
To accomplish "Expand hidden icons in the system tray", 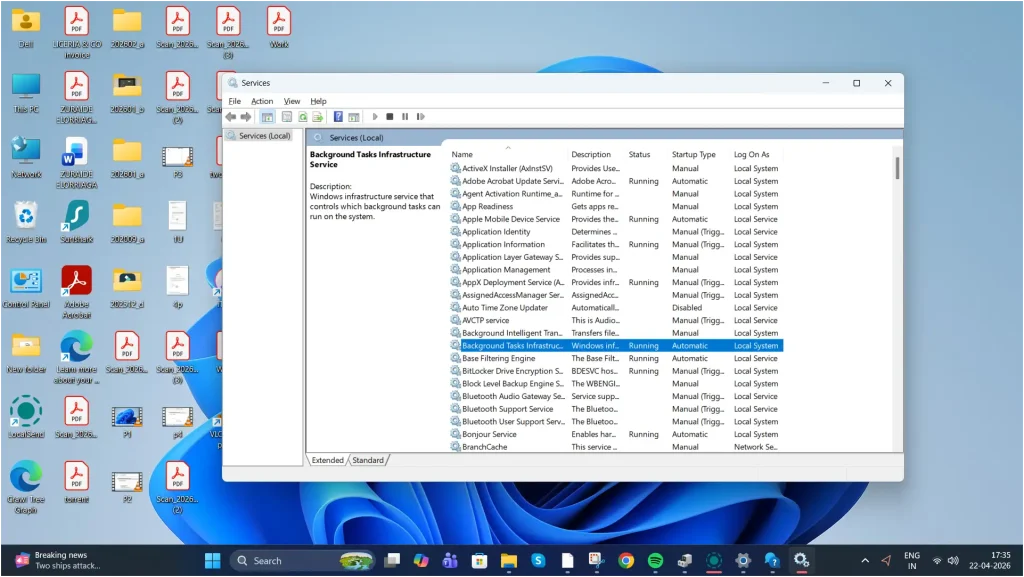I will point(865,560).
